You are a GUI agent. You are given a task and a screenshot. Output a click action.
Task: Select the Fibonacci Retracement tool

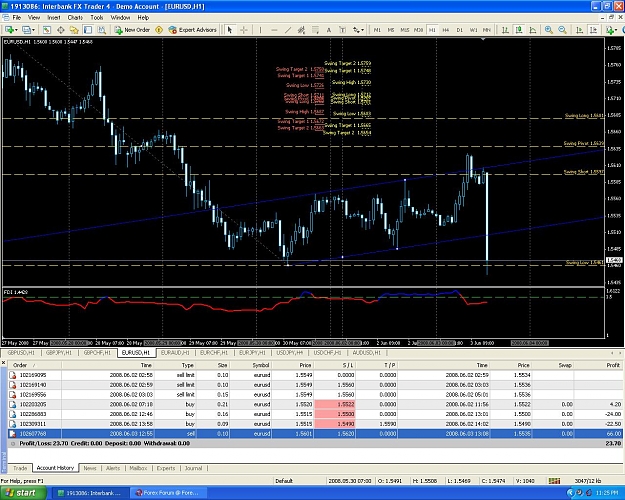315,30
